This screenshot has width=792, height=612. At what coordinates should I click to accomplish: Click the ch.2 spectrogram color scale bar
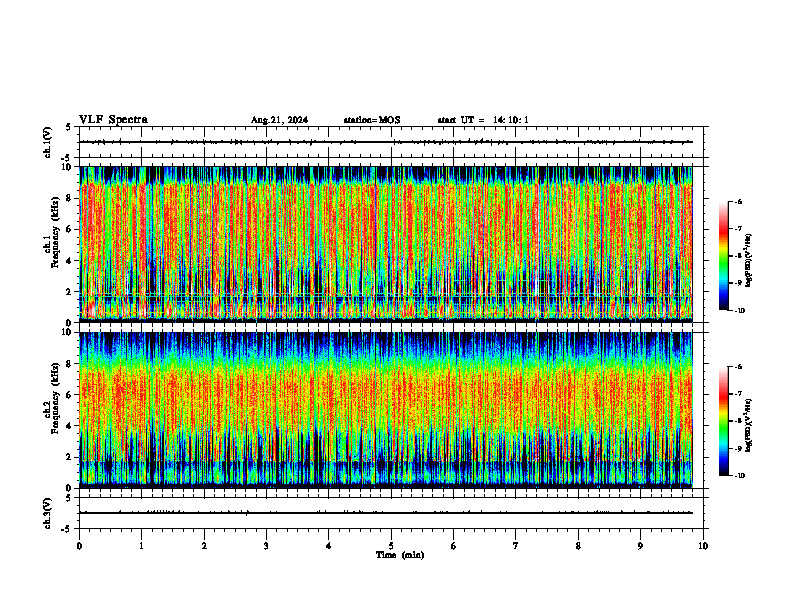tap(723, 421)
